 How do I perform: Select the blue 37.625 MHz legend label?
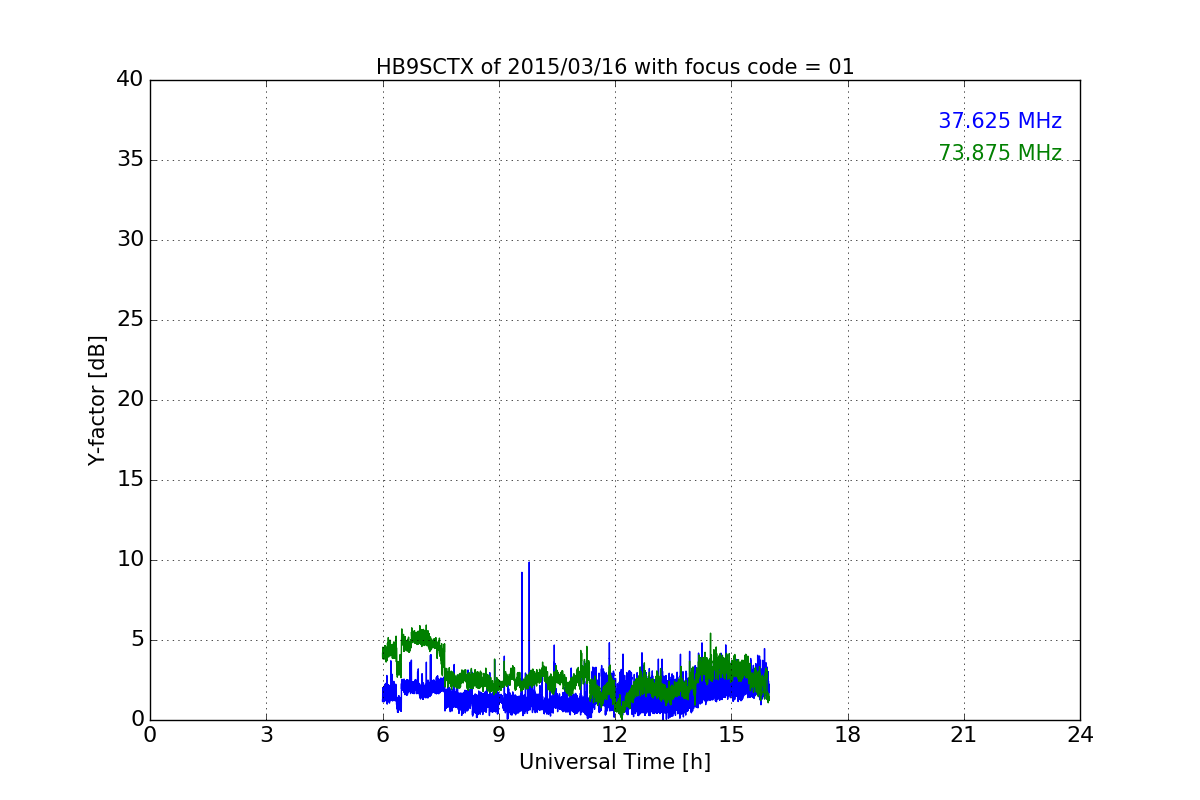tap(1000, 121)
